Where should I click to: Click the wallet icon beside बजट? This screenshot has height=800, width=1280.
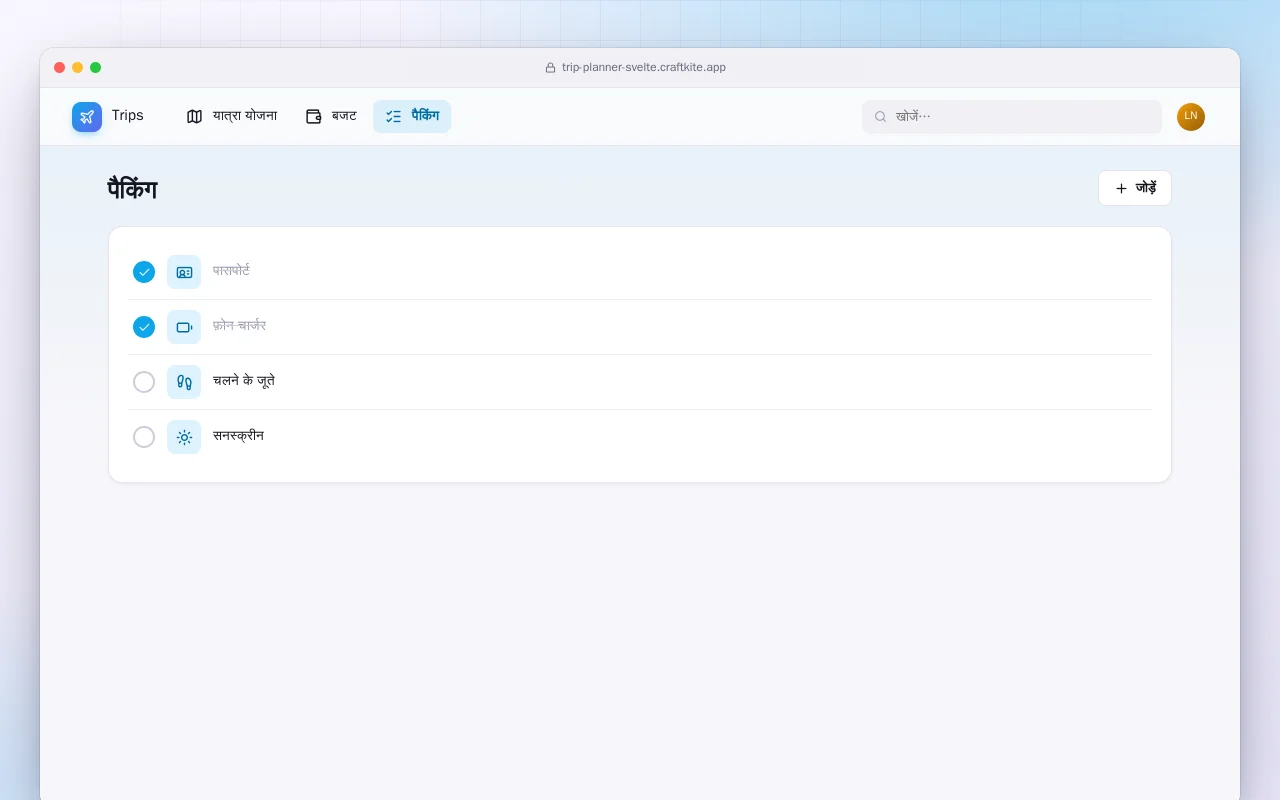314,117
